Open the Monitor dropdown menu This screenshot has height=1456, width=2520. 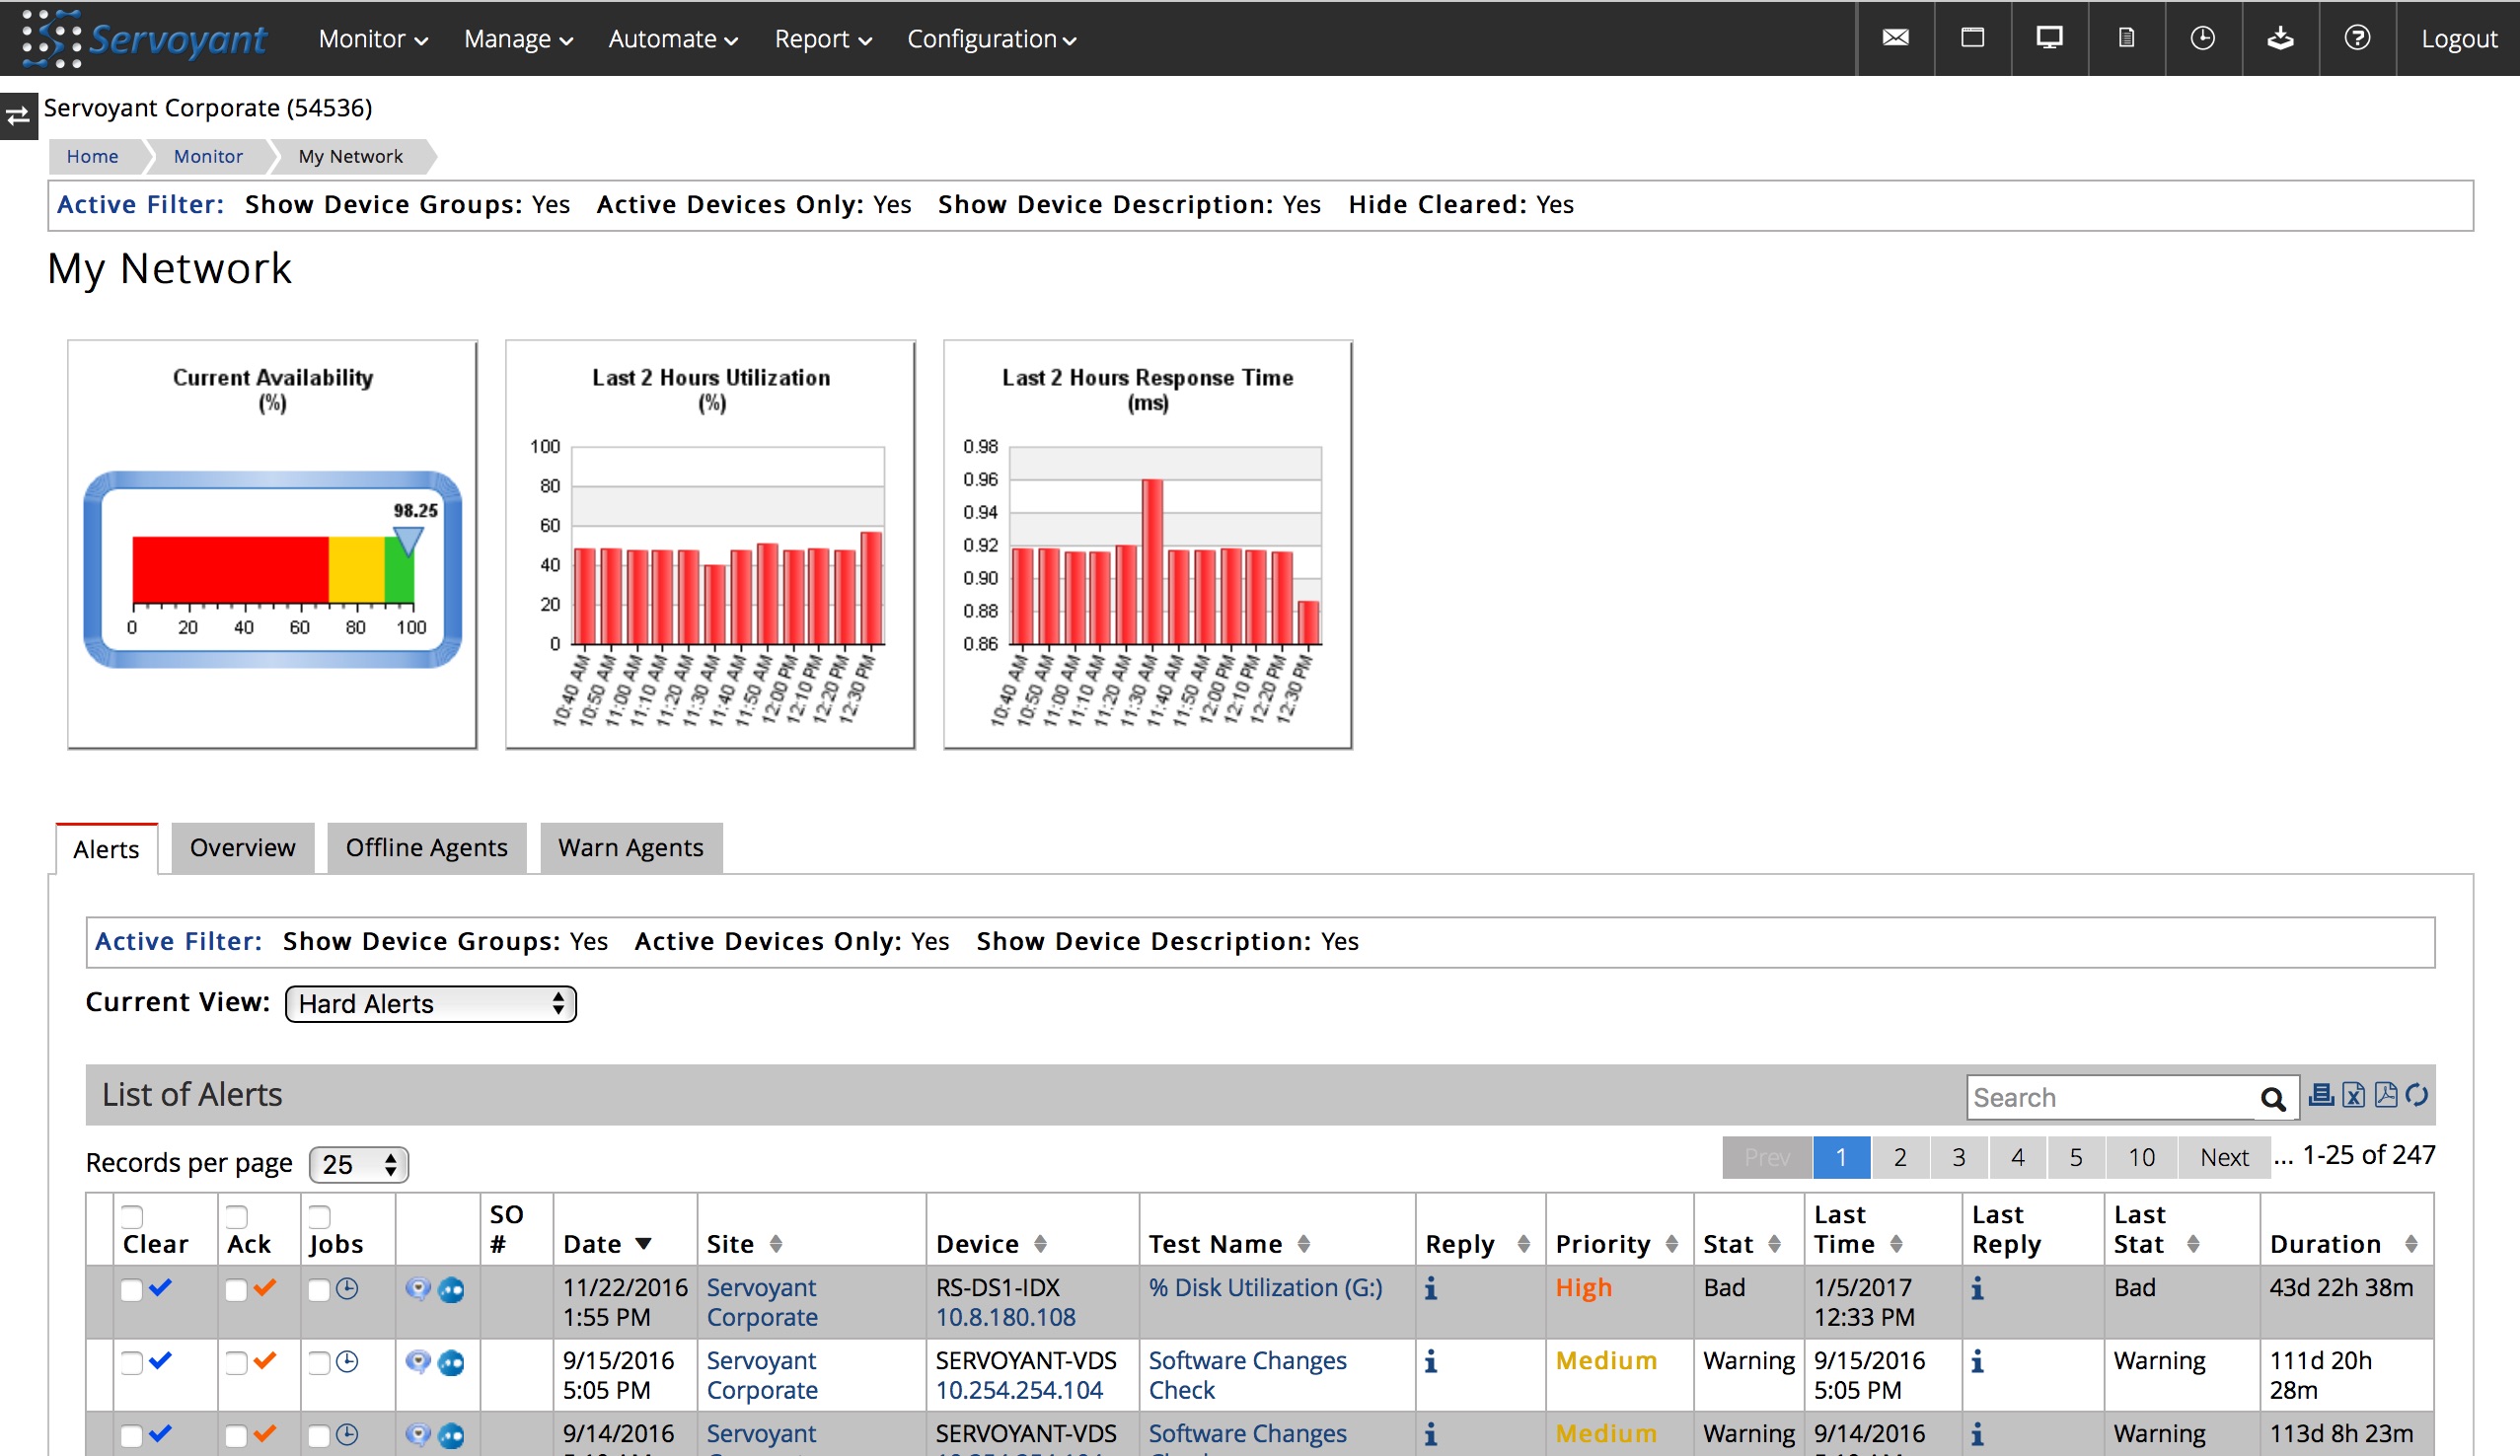point(373,39)
